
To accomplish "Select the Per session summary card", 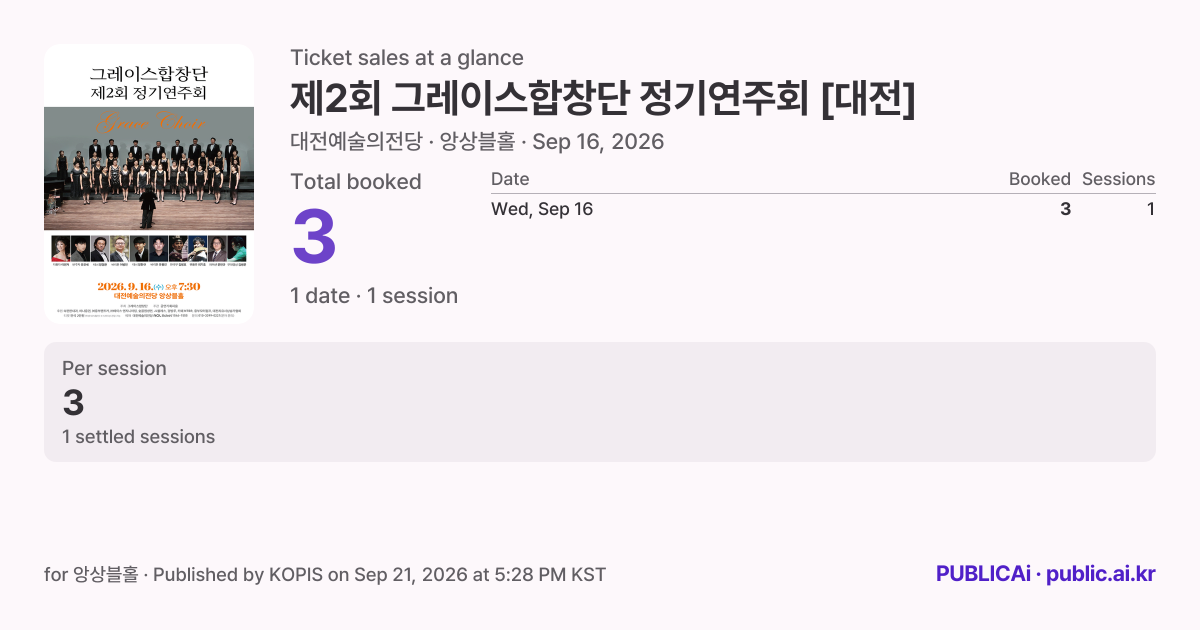I will [x=600, y=402].
